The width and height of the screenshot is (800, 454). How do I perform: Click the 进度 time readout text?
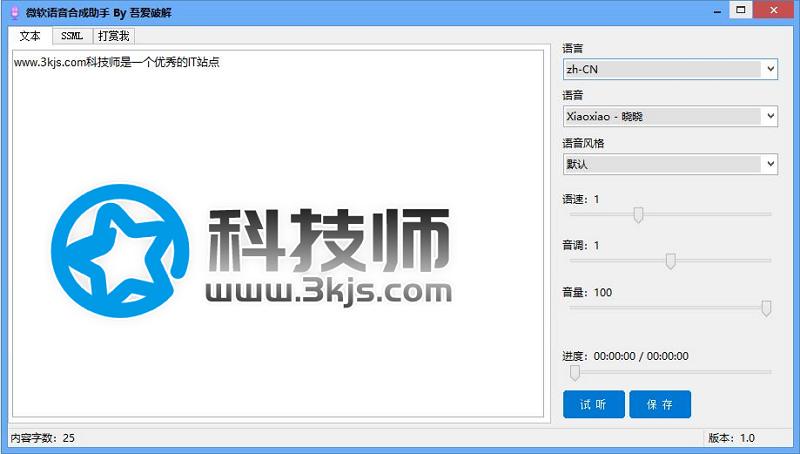tap(626, 356)
